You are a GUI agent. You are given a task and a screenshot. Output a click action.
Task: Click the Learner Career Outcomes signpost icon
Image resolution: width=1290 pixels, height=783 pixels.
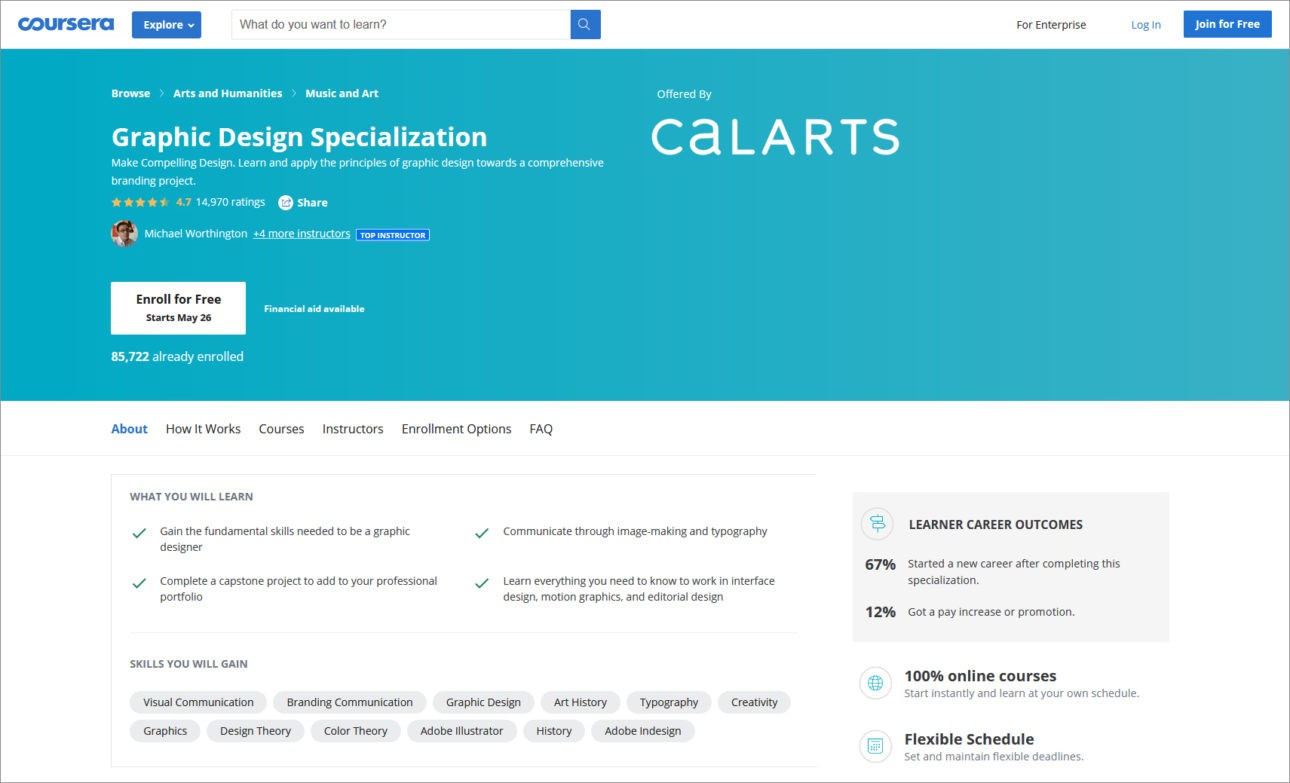pos(877,524)
